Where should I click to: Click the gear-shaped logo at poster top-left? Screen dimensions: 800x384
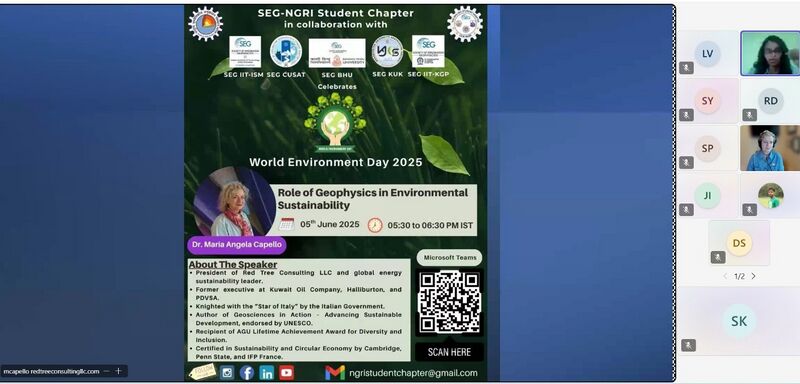coord(206,23)
